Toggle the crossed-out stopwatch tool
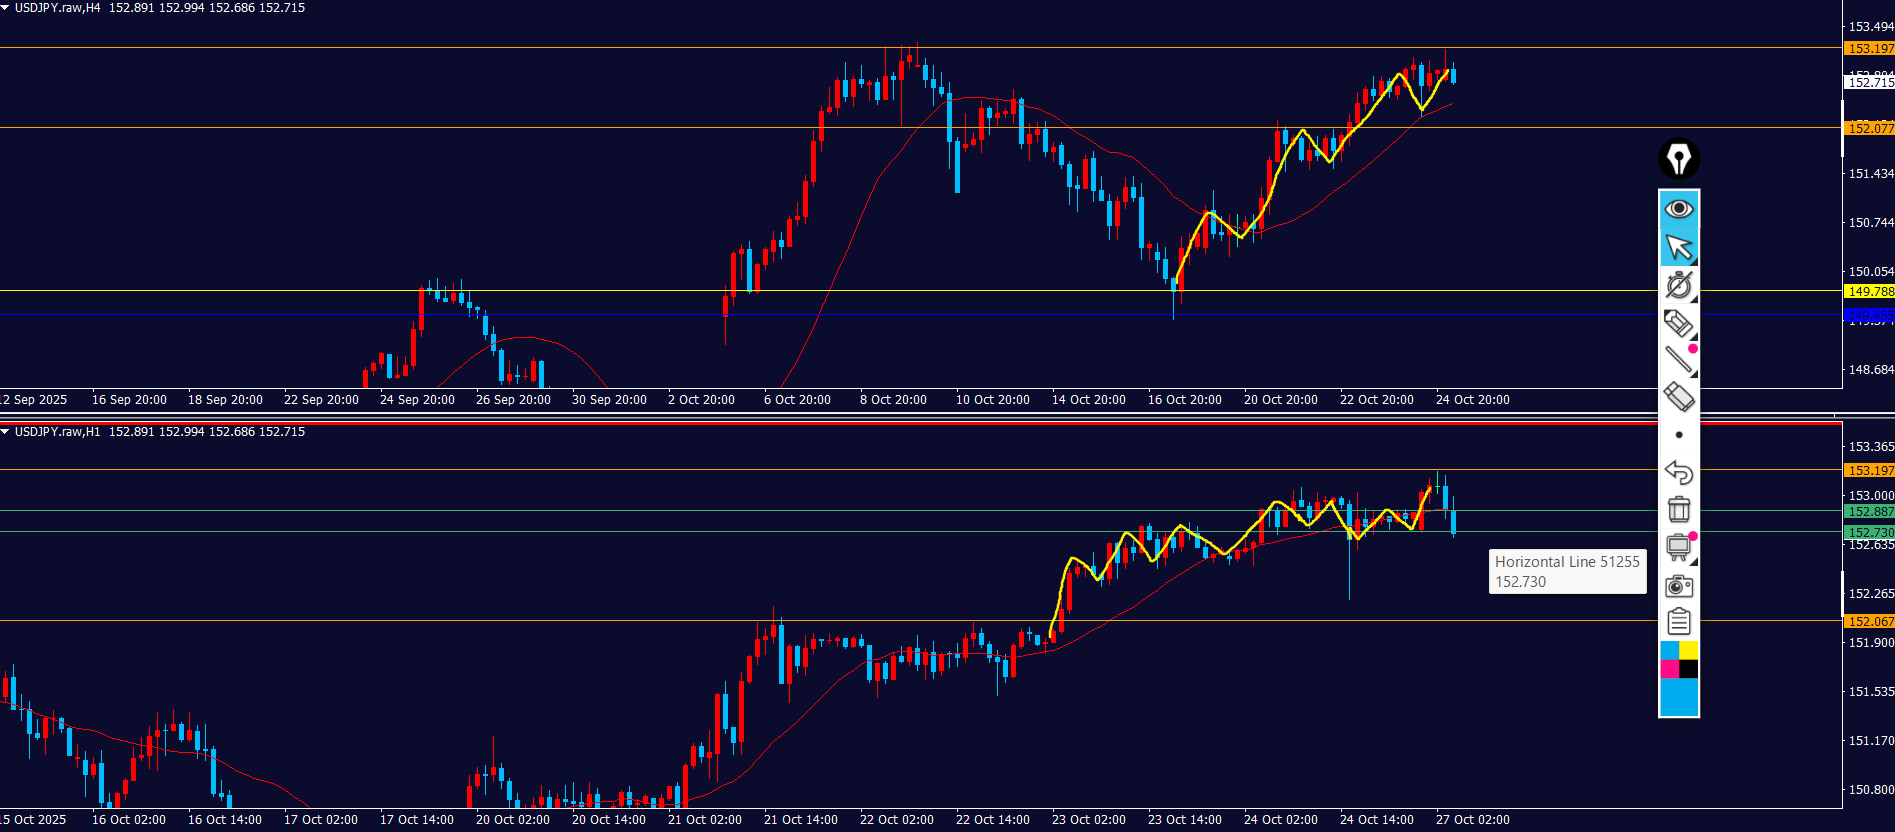 coord(1679,285)
